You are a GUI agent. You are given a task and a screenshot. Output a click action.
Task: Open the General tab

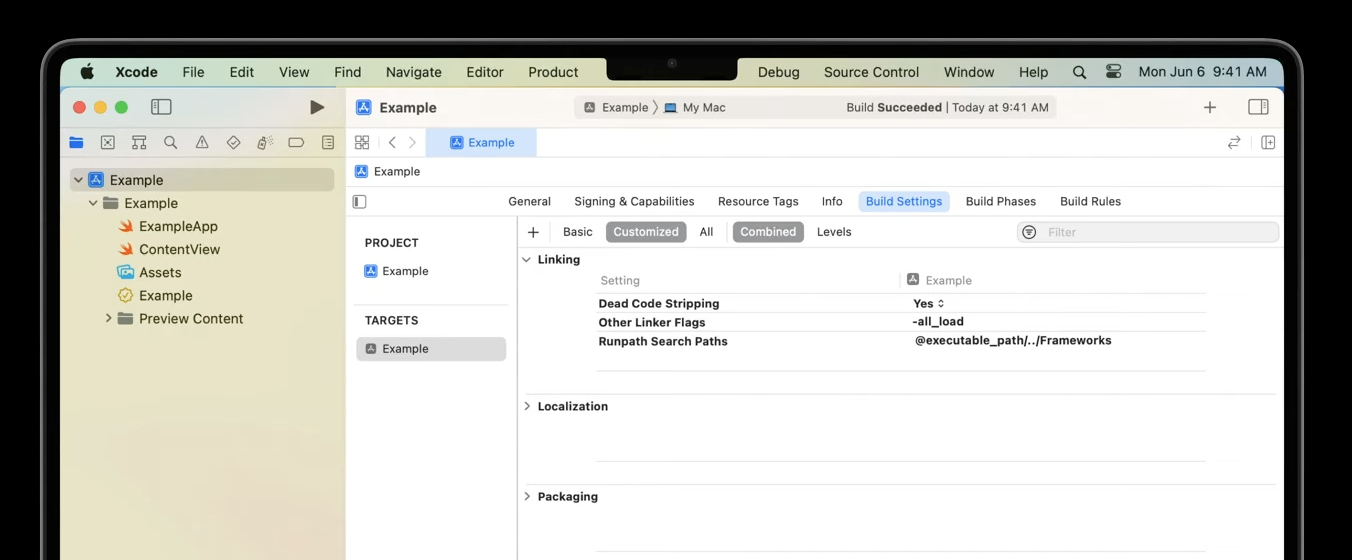tap(530, 201)
